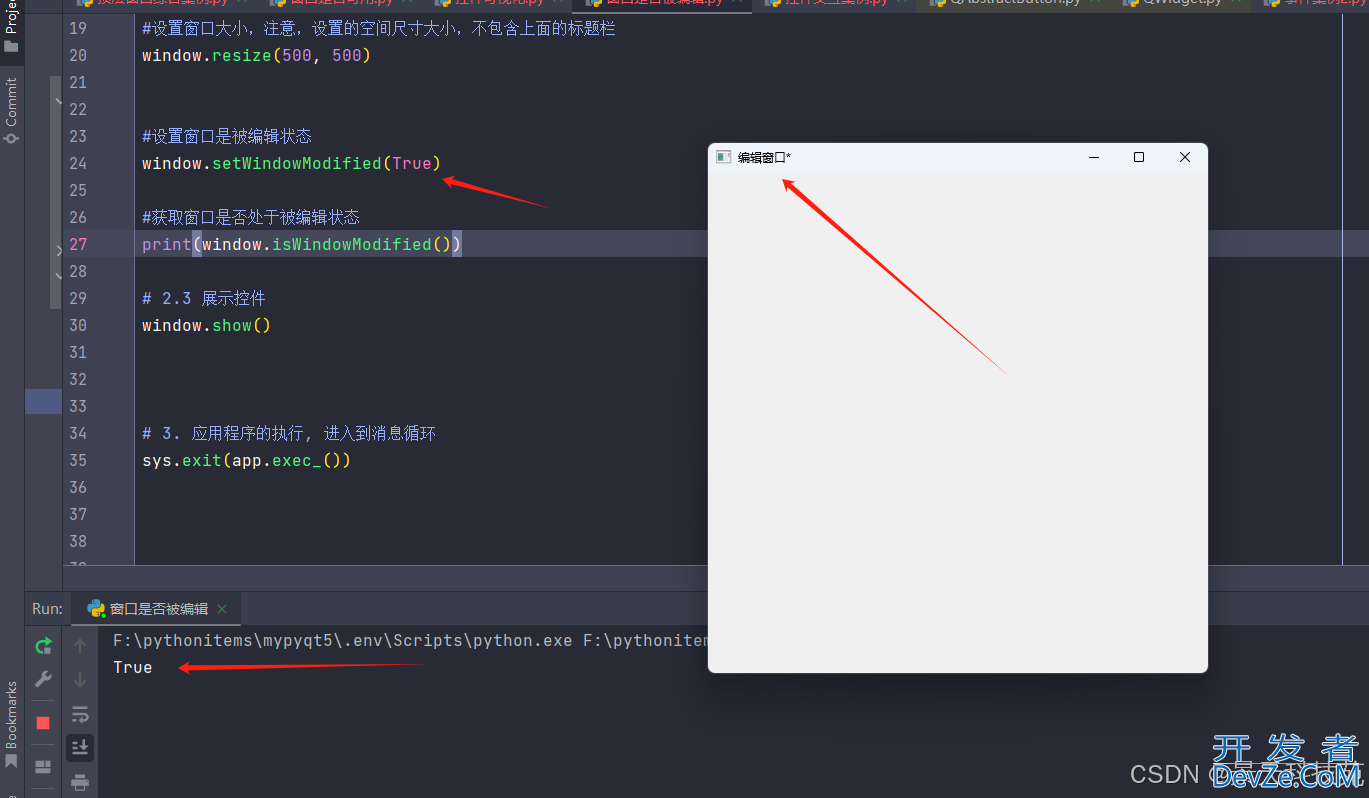
Task: Close the 编辑窗口 window
Action: pos(1185,157)
